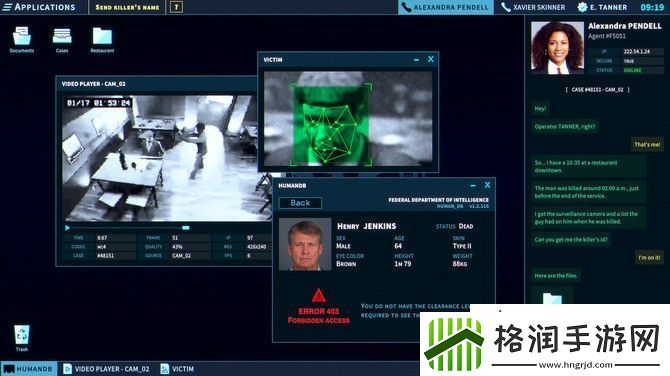The image size is (670, 376).
Task: Minimize the HumanDB window
Action: pos(473,185)
